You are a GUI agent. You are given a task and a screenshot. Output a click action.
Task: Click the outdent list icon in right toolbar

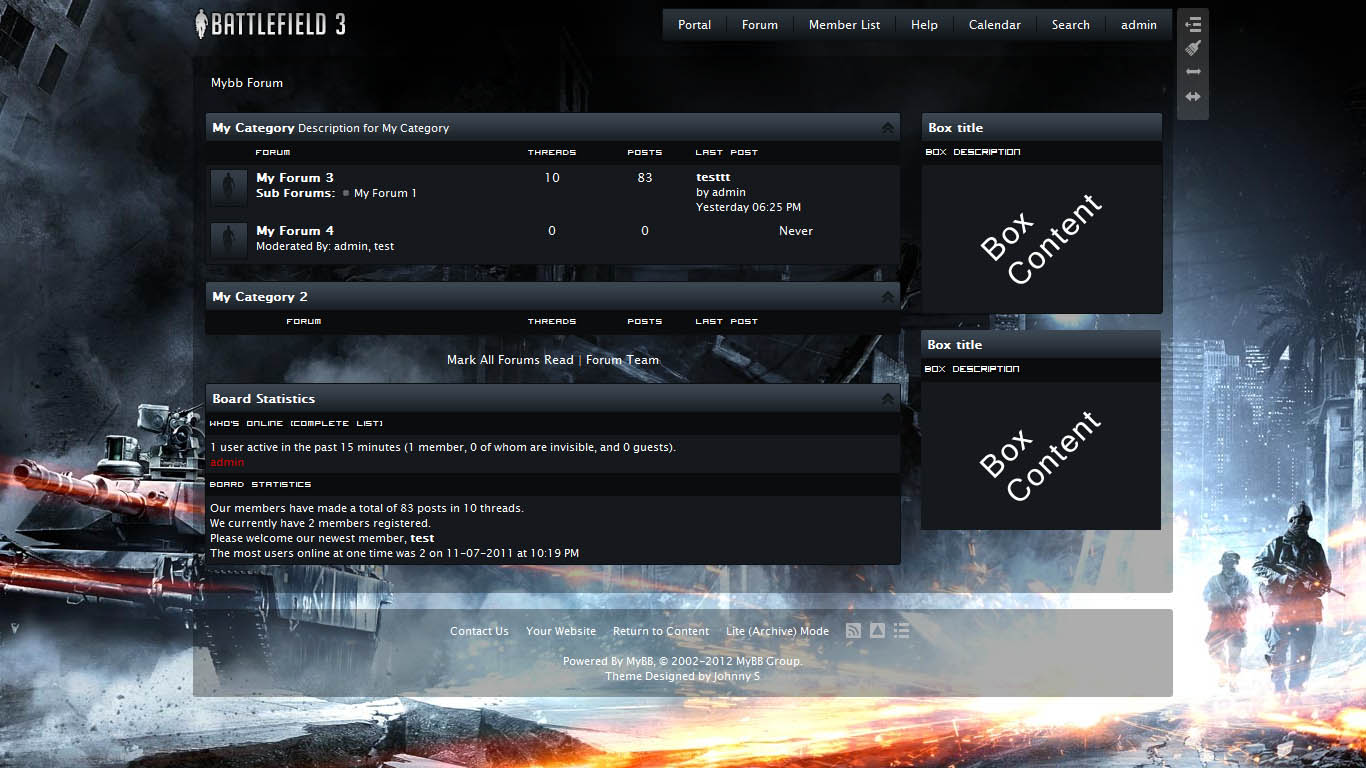pyautogui.click(x=1193, y=25)
